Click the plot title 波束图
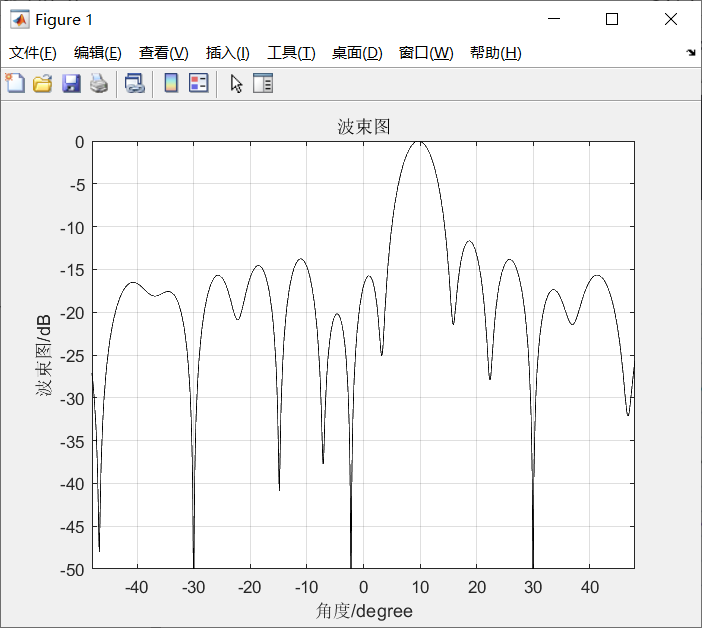Image resolution: width=702 pixels, height=628 pixels. coord(364,127)
